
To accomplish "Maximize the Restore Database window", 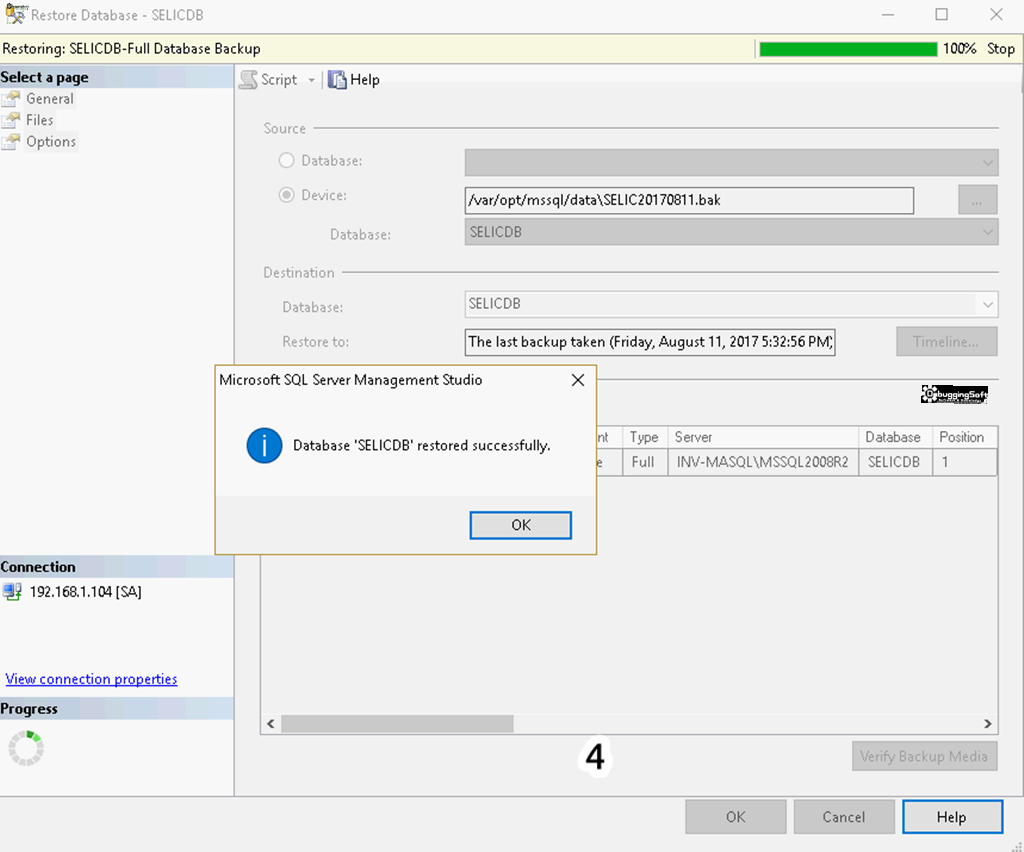I will [x=942, y=14].
